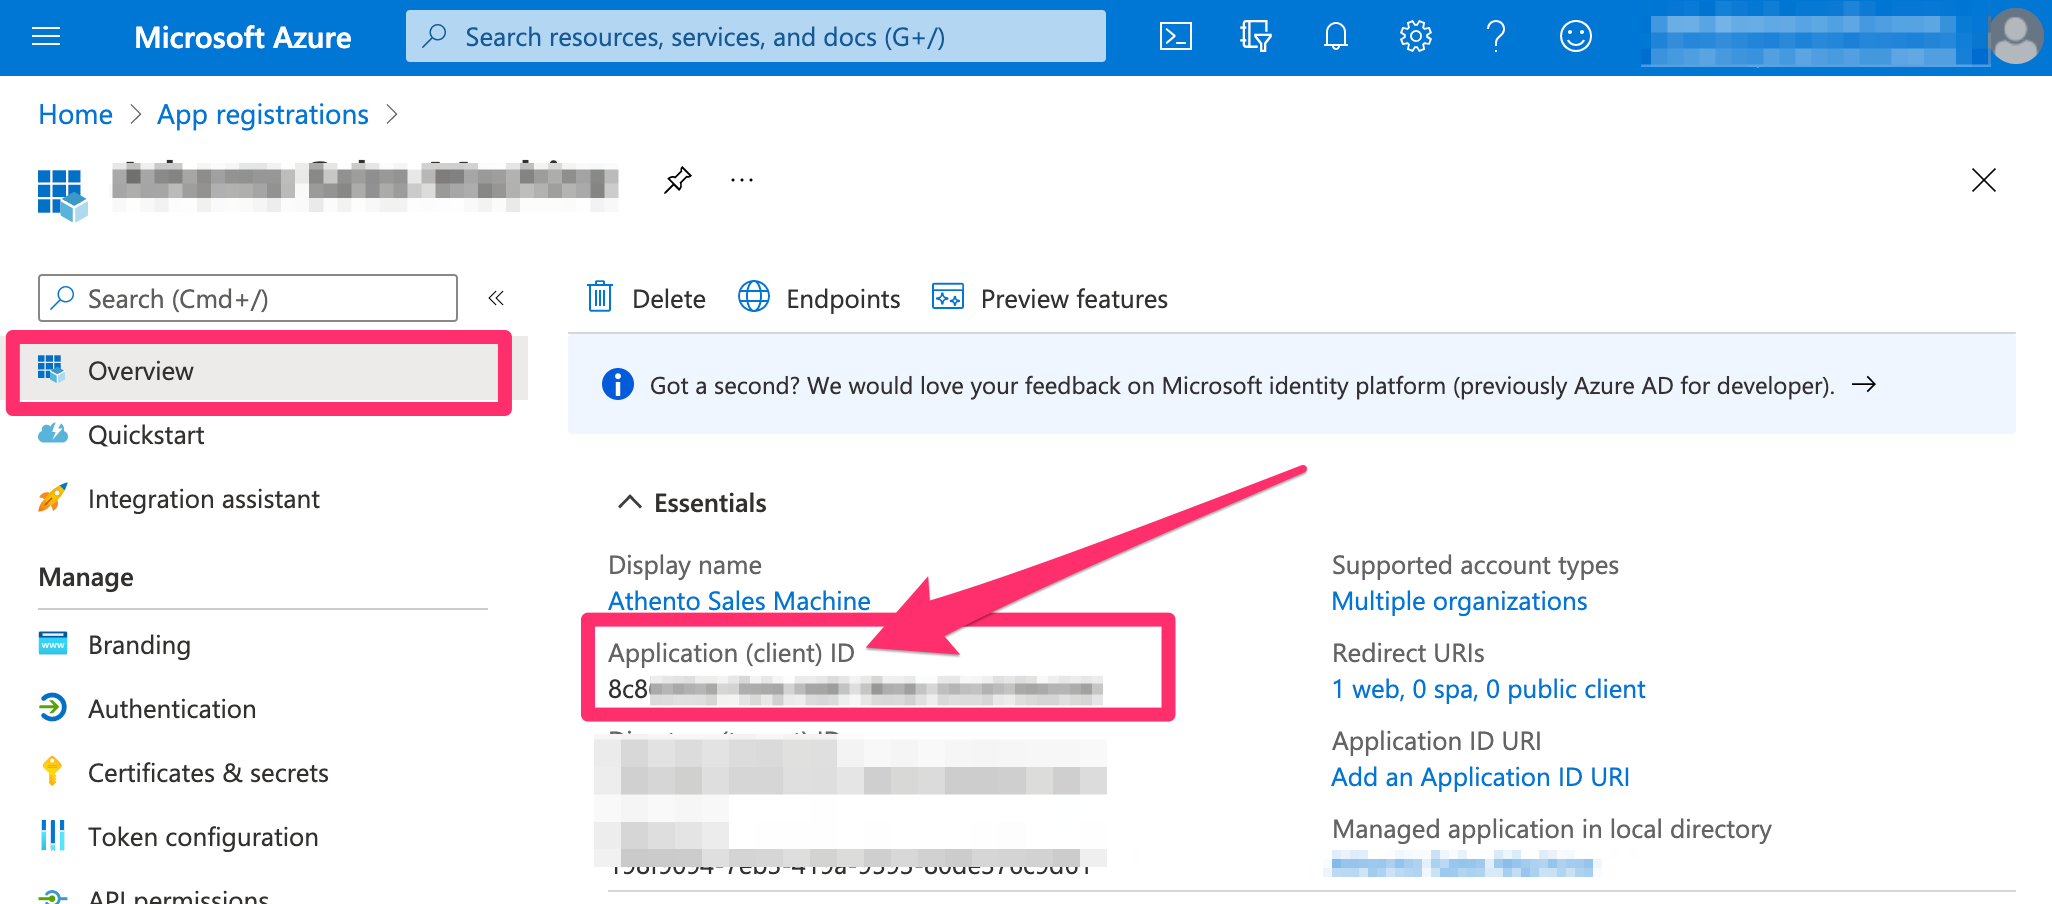Open the more options ellipsis menu

(741, 181)
